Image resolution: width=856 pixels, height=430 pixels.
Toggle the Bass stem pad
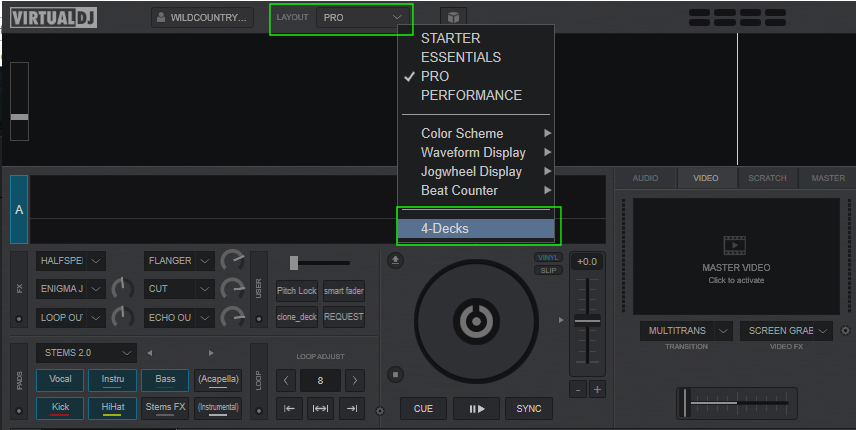[165, 380]
